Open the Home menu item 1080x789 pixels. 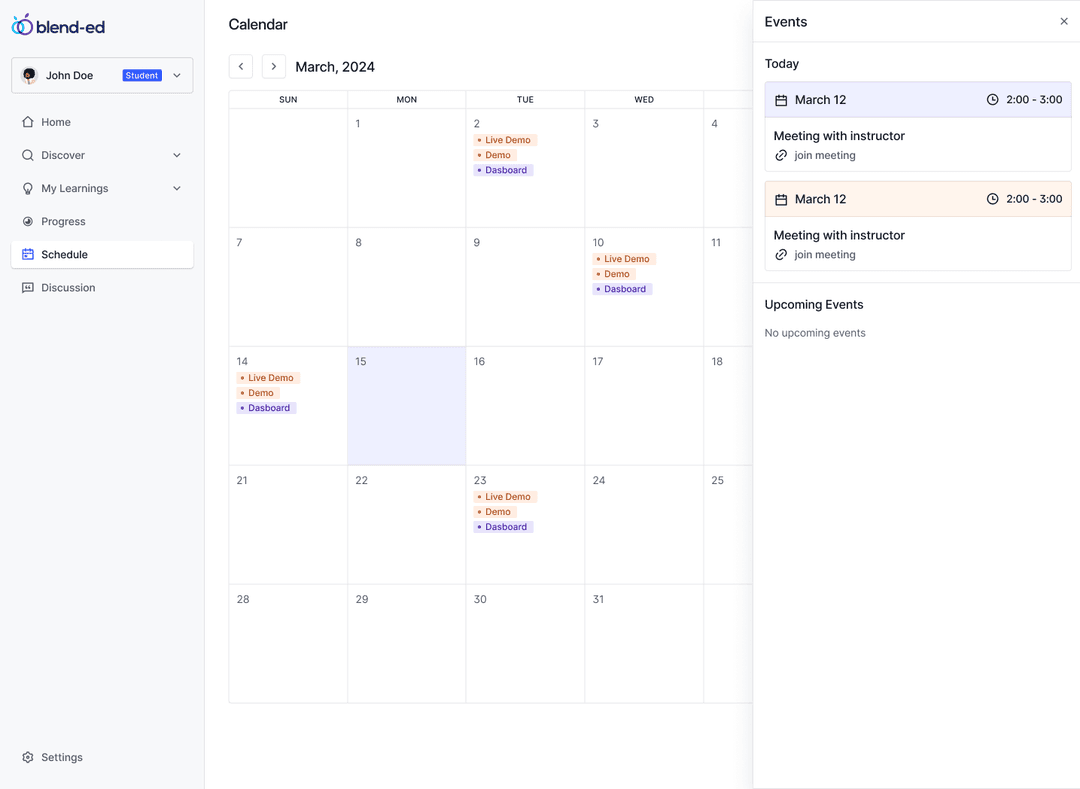tap(102, 122)
